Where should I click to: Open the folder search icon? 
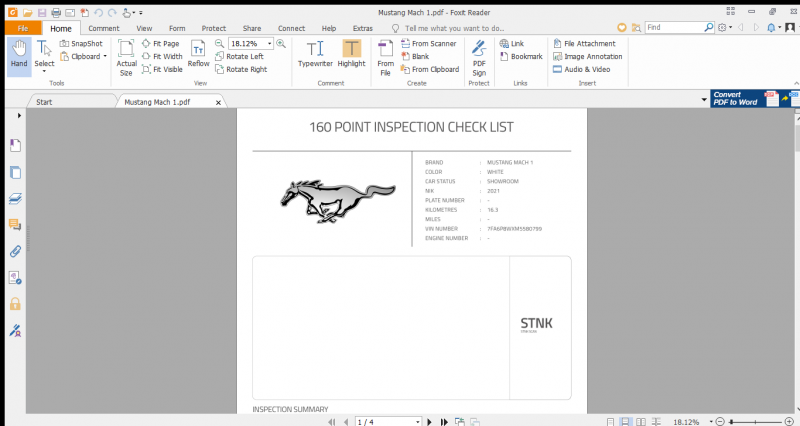[x=636, y=28]
